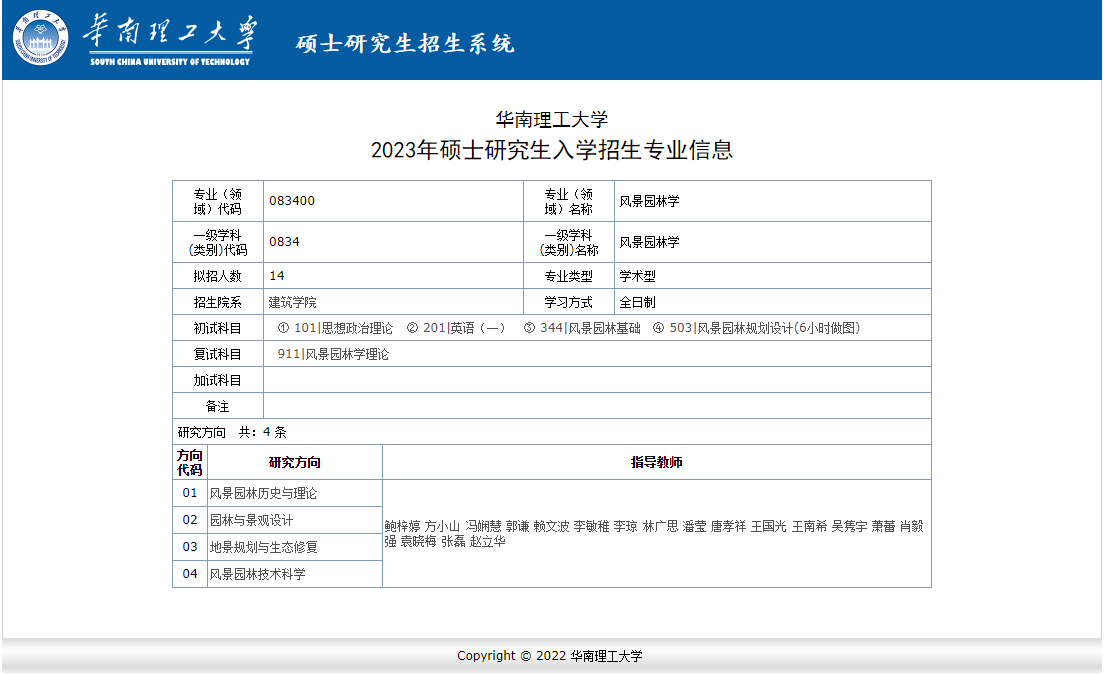
Task: Click direction code 02
Action: 189,519
